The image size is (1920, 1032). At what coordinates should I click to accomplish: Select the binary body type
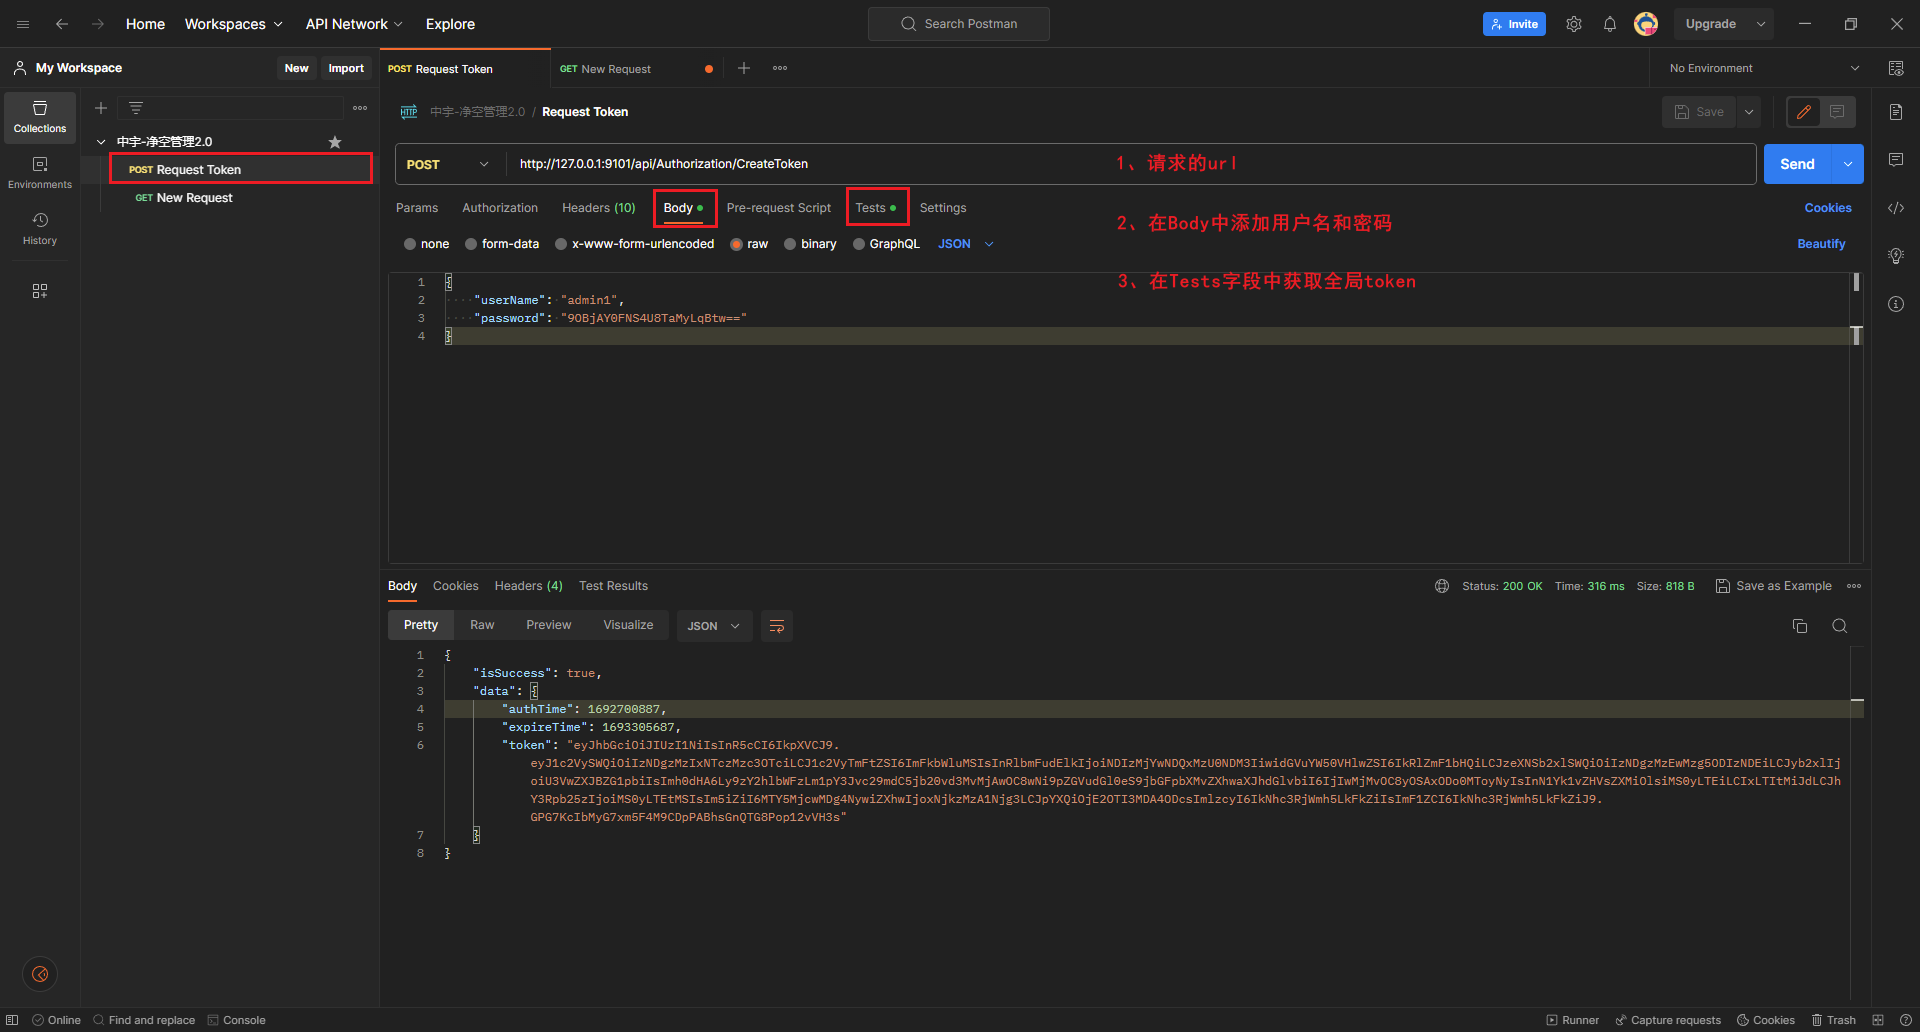coord(810,244)
